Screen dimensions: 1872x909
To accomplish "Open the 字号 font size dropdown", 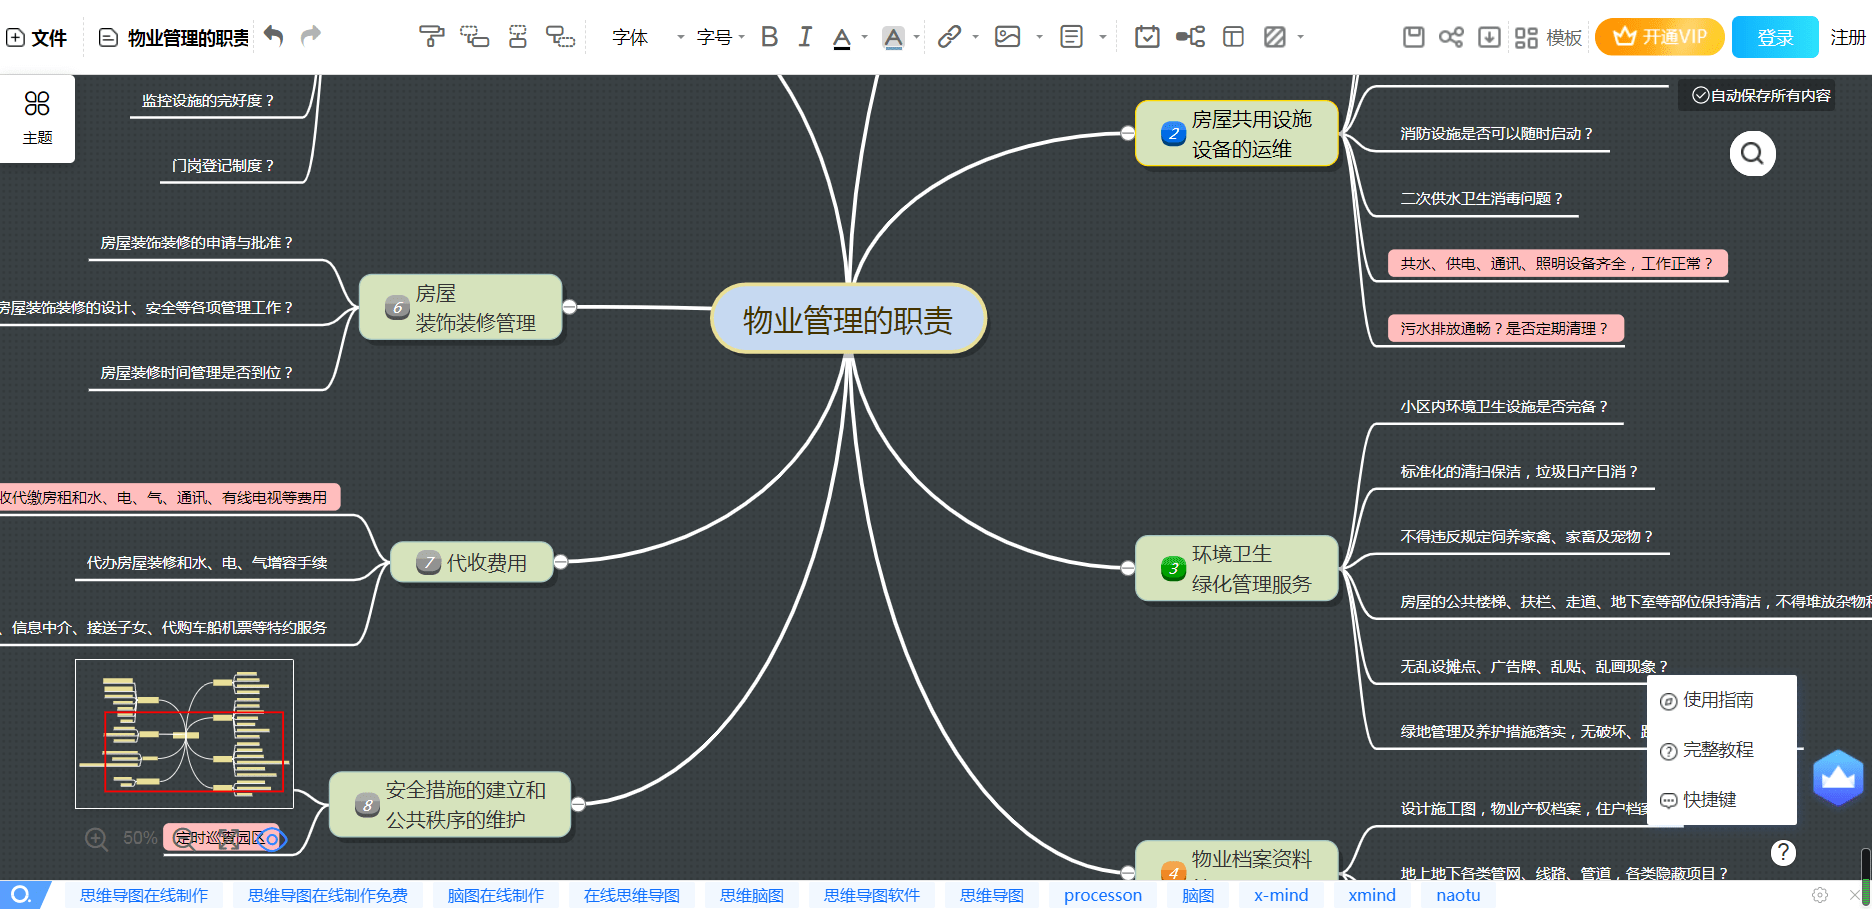I will tap(720, 37).
